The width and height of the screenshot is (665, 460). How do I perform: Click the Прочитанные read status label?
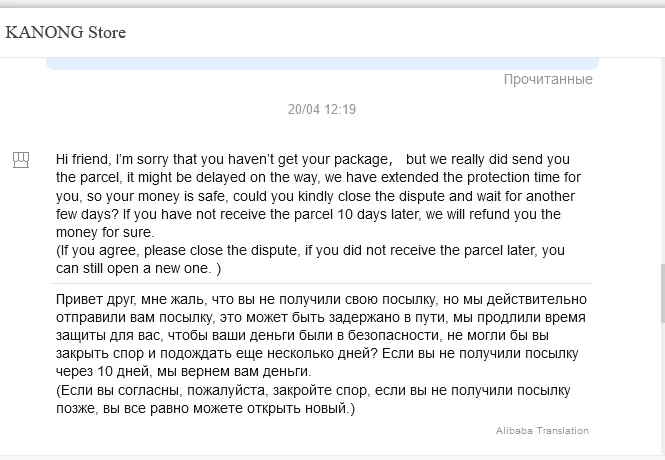click(x=548, y=79)
